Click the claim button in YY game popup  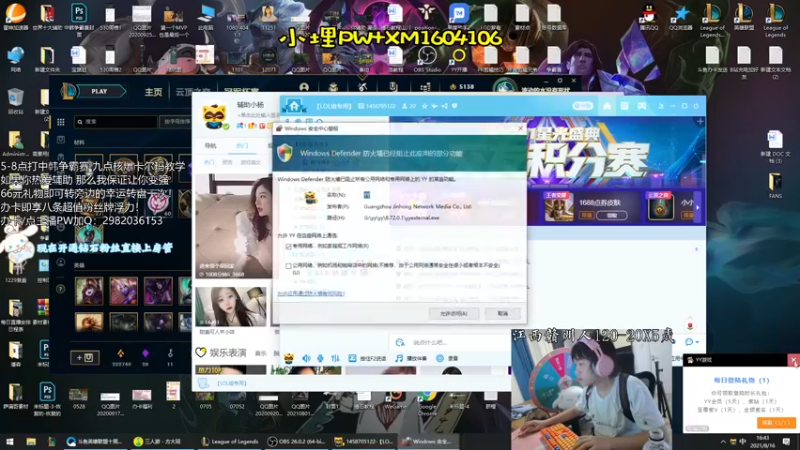pyautogui.click(x=776, y=423)
